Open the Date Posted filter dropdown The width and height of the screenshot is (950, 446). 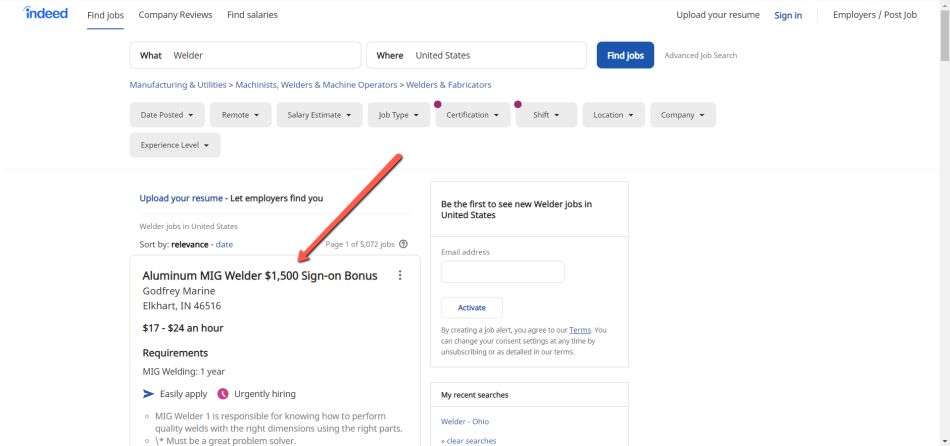point(167,115)
